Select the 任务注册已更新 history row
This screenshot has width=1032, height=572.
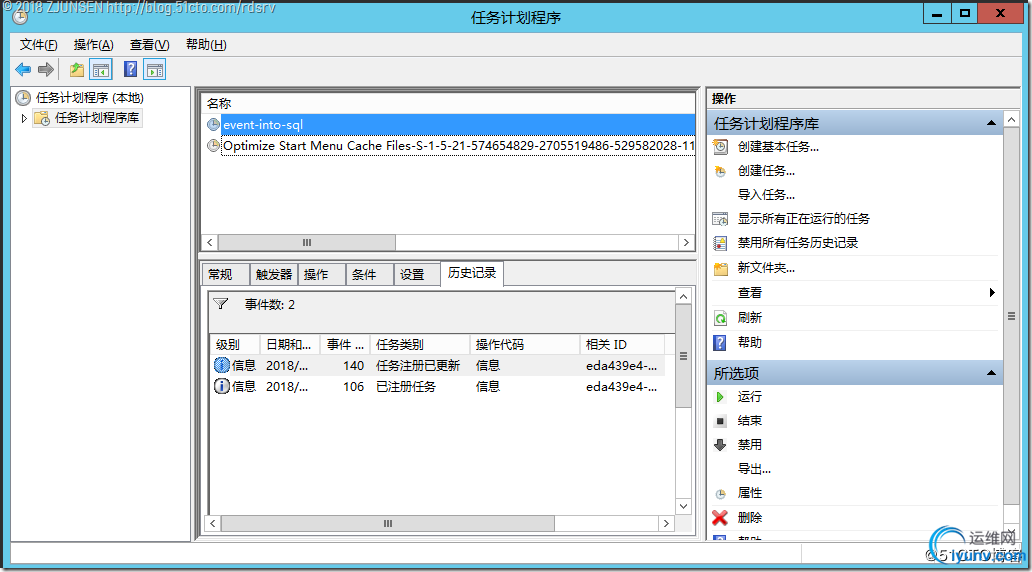click(437, 365)
